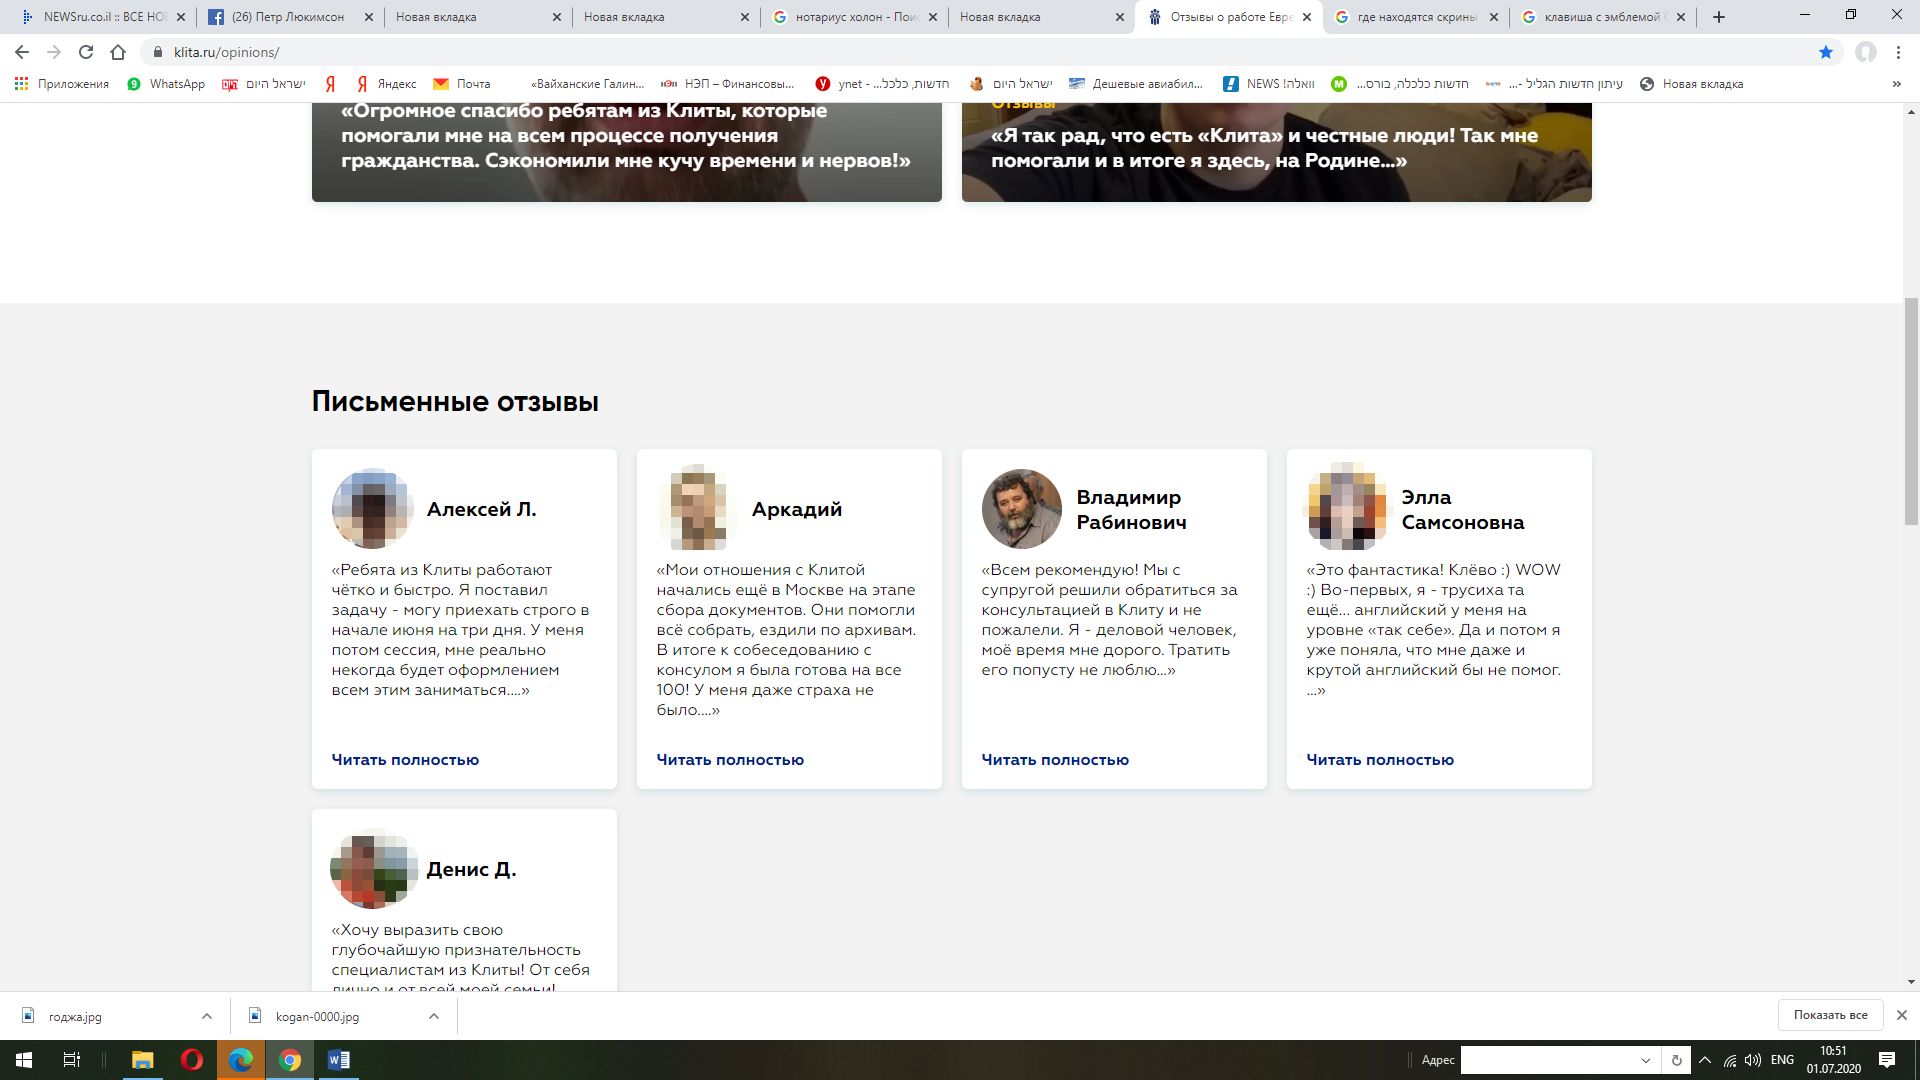Switch to the Петр Люкимсон Facebook tab
The width and height of the screenshot is (1920, 1080).
tap(290, 17)
